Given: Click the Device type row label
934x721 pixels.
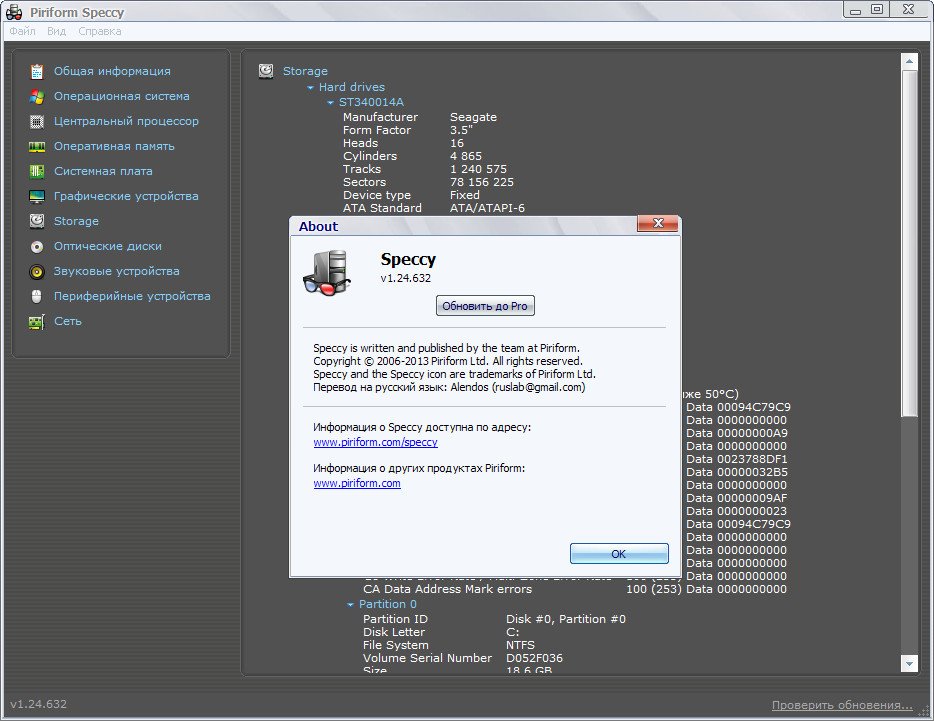Looking at the screenshot, I should click(x=376, y=195).
